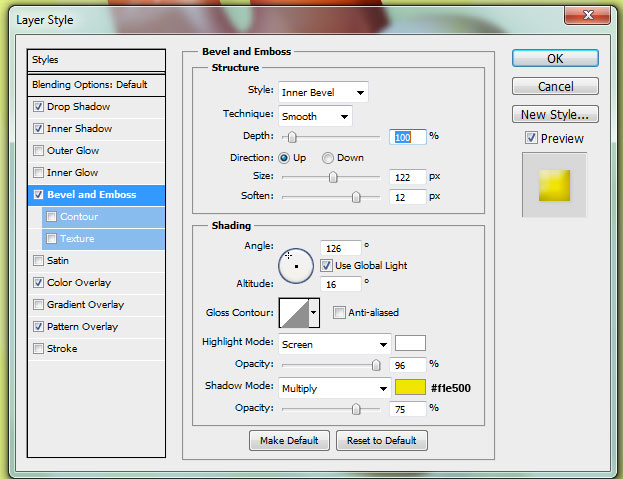The width and height of the screenshot is (623, 479).
Task: Toggle the Use Global Light checkbox
Action: pos(327,266)
